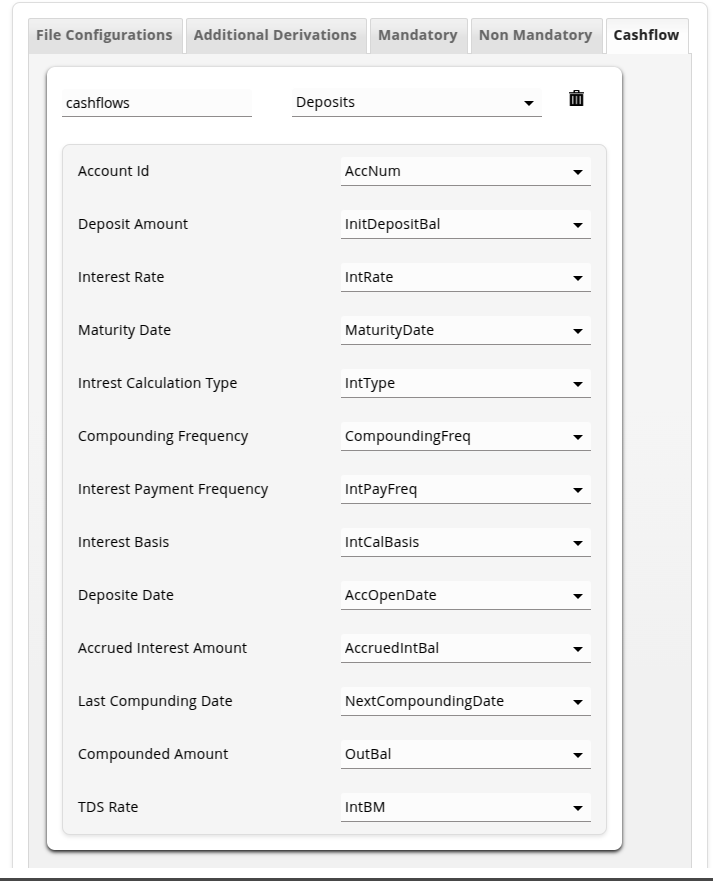Click the Compounding Frequency label
713x881 pixels.
tap(163, 436)
